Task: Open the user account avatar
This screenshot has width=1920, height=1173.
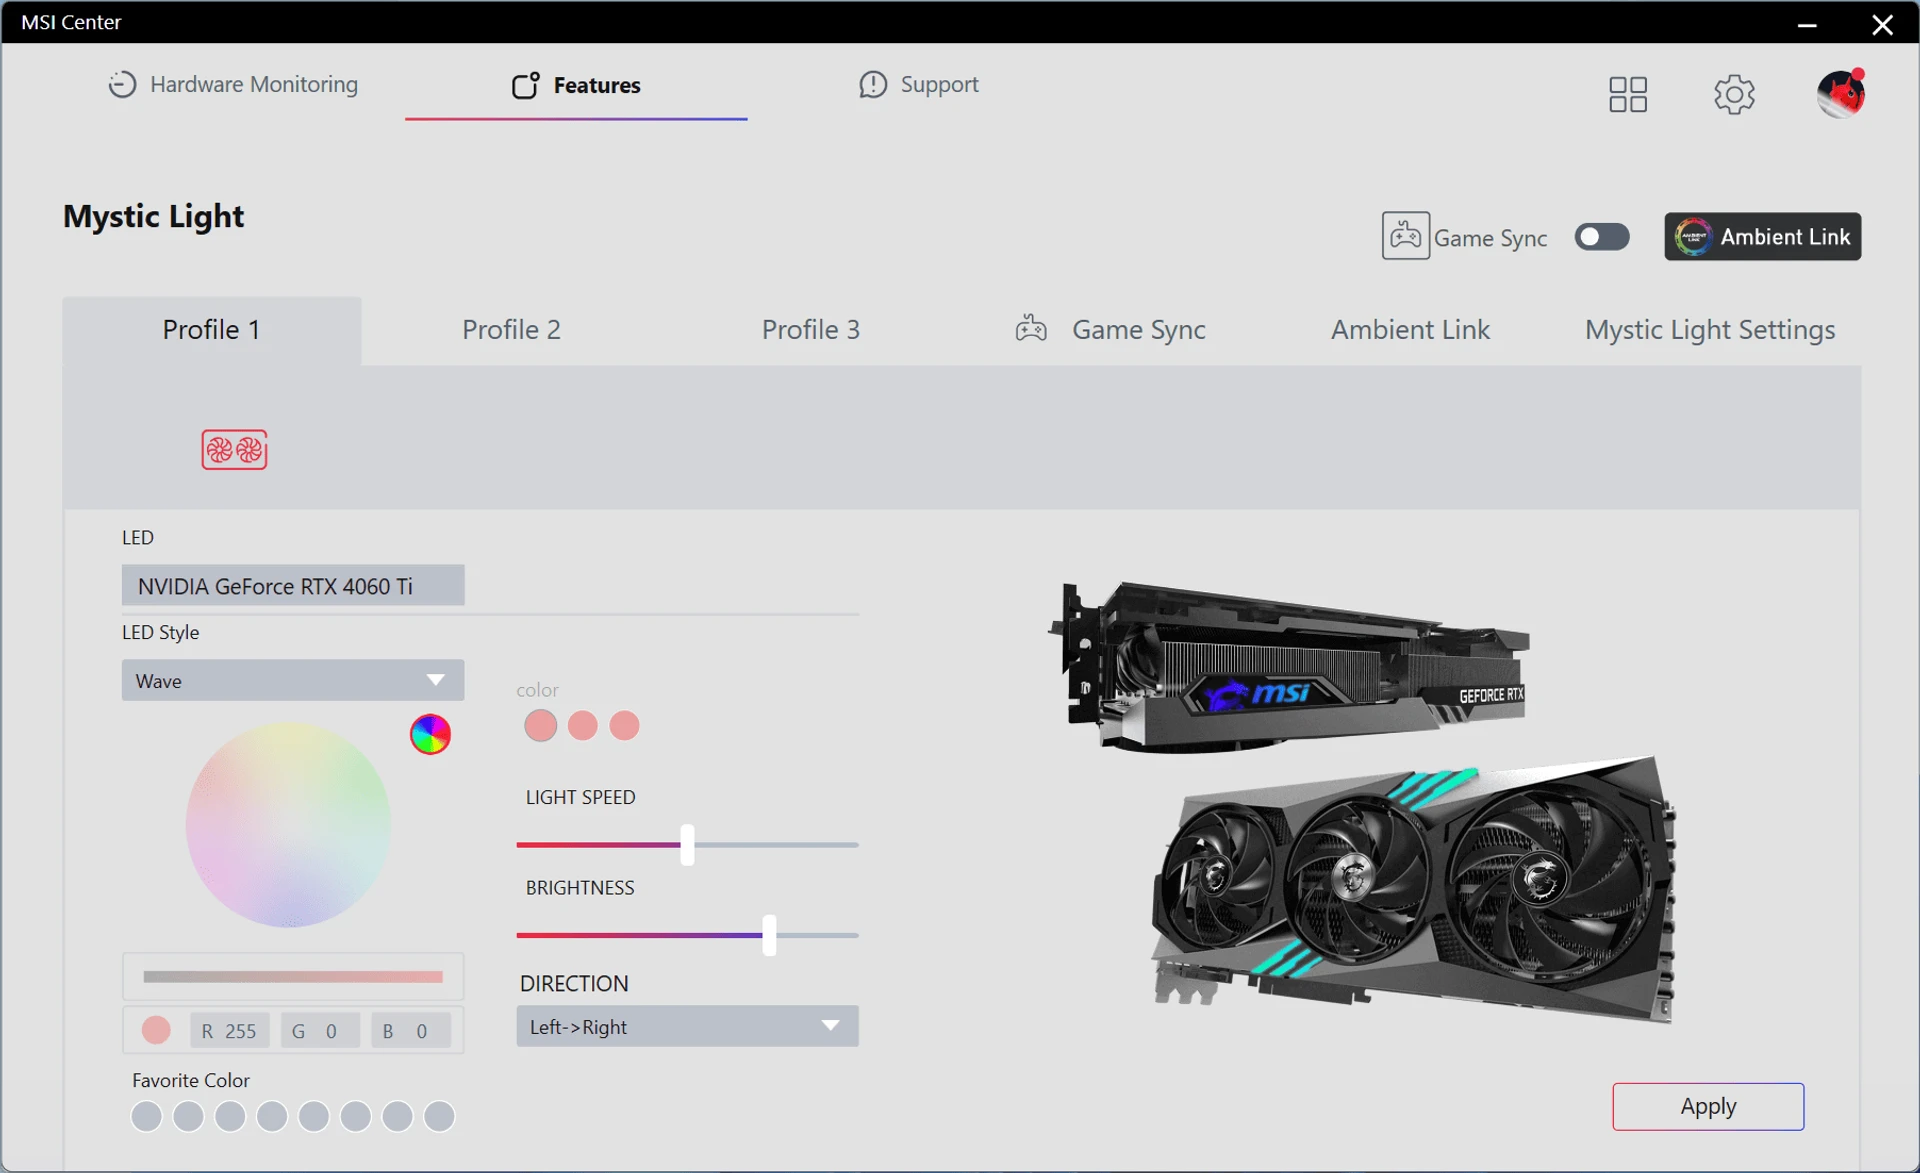Action: point(1841,93)
